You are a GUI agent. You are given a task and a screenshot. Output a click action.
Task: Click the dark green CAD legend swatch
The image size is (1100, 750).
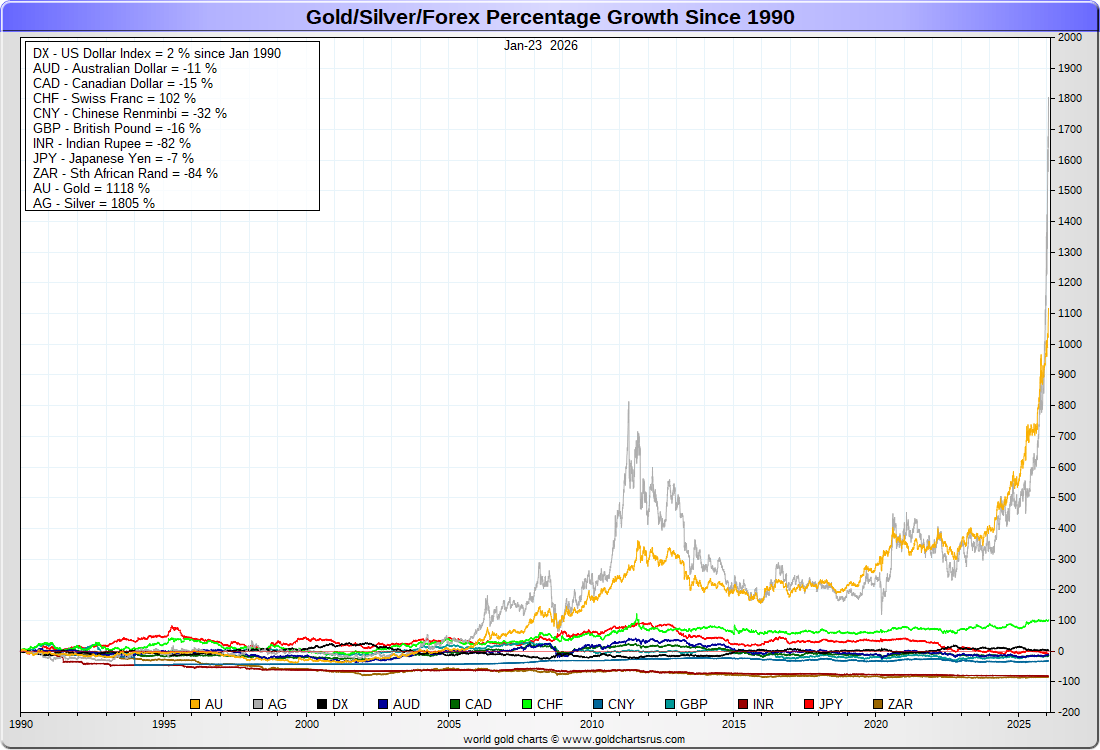tap(455, 704)
